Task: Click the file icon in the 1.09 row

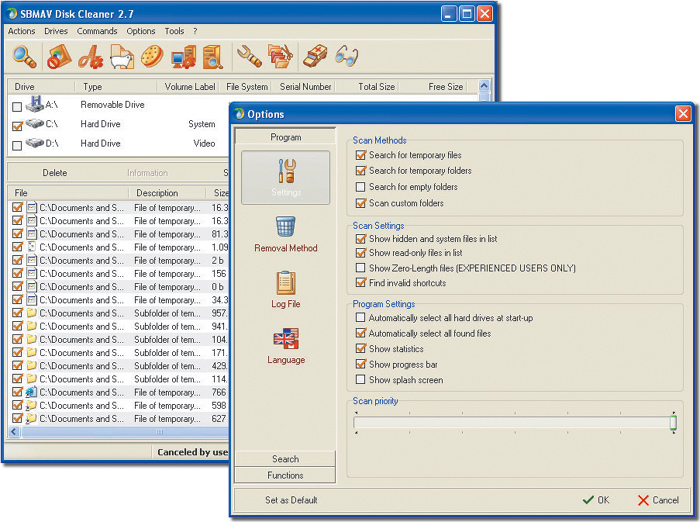Action: pos(31,247)
